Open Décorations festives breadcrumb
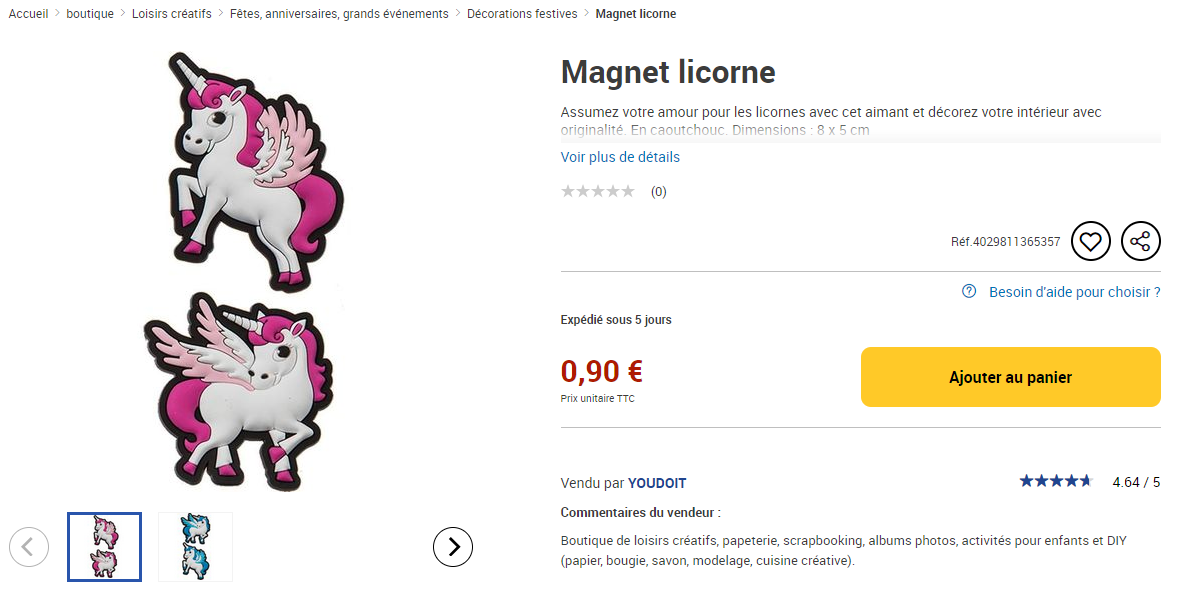Viewport: 1180px width, 593px height. tap(522, 14)
